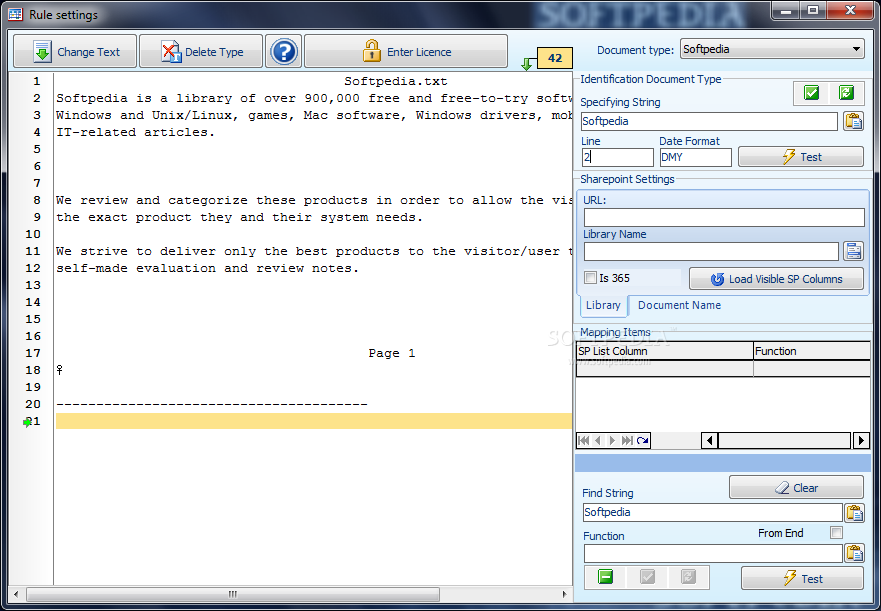Switch to the Library tab
The image size is (881, 611).
[x=603, y=305]
